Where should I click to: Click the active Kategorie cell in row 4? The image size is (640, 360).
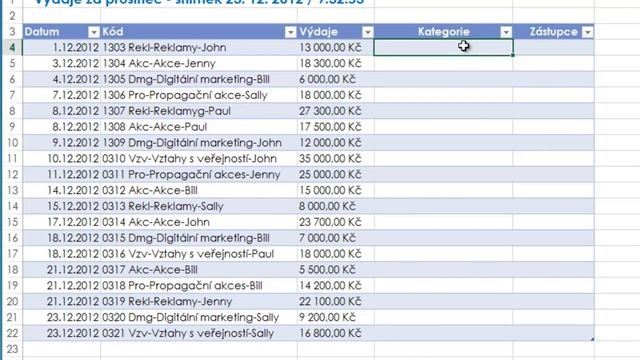443,47
